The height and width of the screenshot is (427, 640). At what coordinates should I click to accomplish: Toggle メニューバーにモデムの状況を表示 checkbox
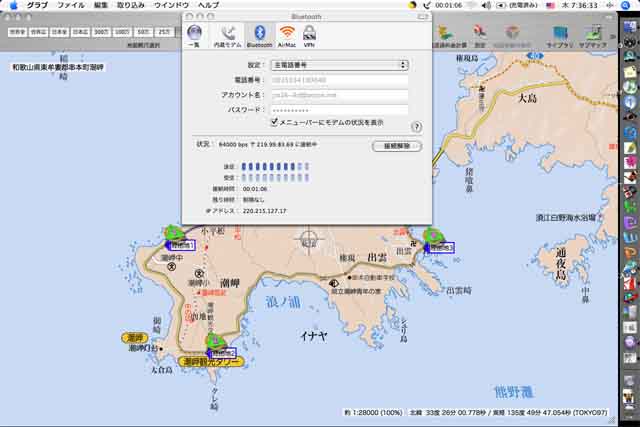pos(275,122)
